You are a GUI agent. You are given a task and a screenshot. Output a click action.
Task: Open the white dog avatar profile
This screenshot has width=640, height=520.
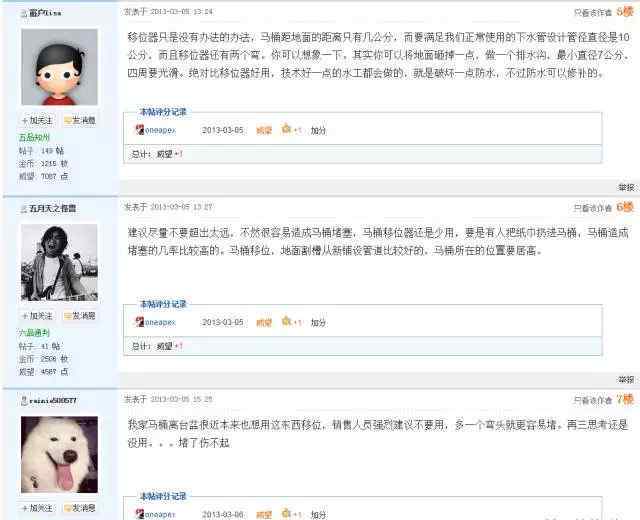click(x=59, y=454)
